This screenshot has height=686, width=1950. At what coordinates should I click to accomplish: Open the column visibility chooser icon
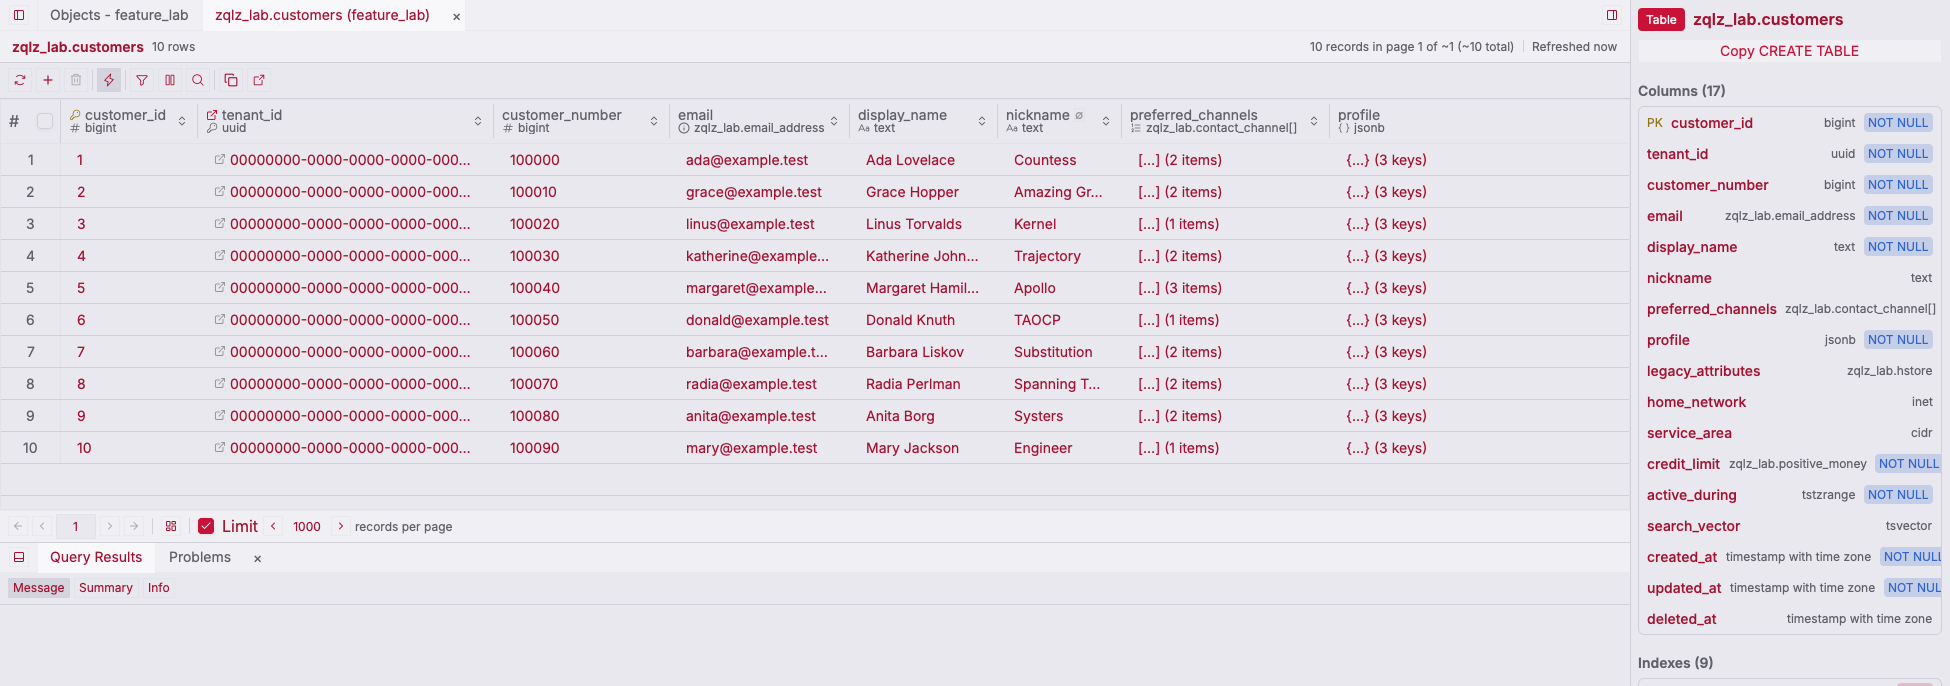click(170, 80)
